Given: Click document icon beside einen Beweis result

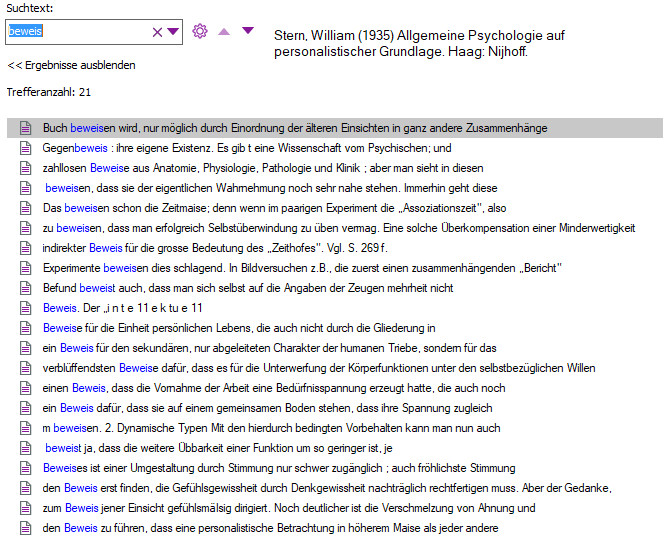Looking at the screenshot, I should (x=26, y=388).
